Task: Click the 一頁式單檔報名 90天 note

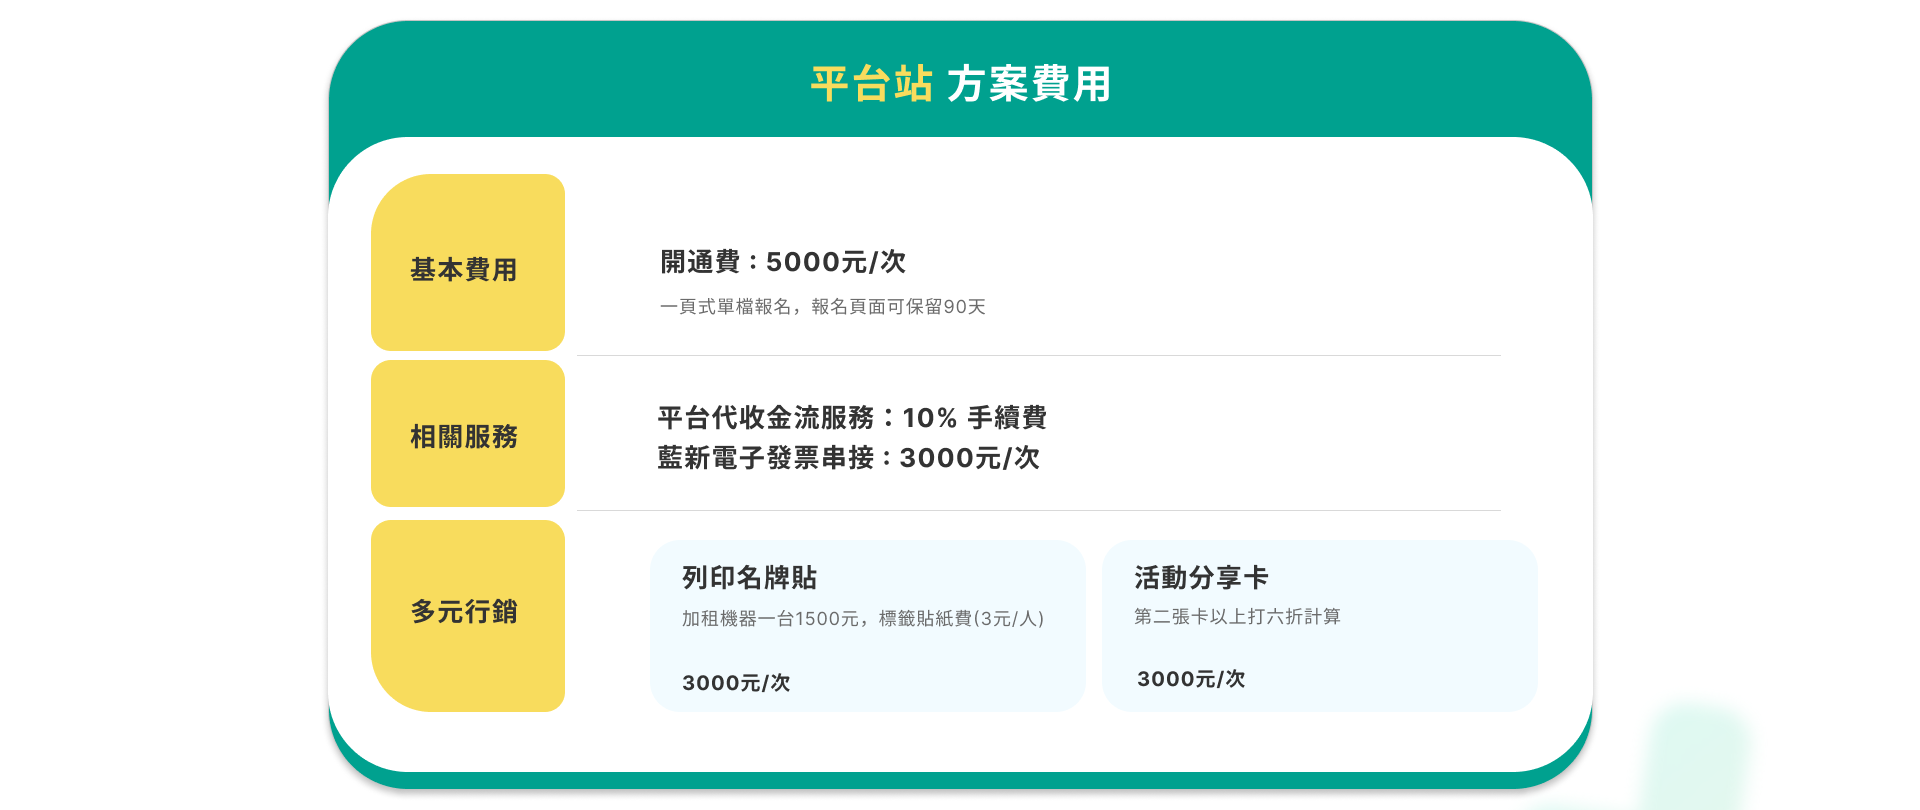Action: [822, 307]
